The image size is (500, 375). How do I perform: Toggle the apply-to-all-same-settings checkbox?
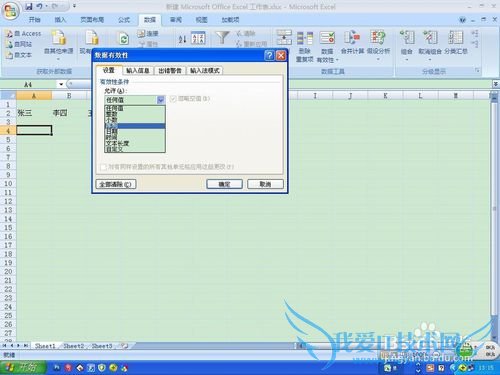coord(103,167)
